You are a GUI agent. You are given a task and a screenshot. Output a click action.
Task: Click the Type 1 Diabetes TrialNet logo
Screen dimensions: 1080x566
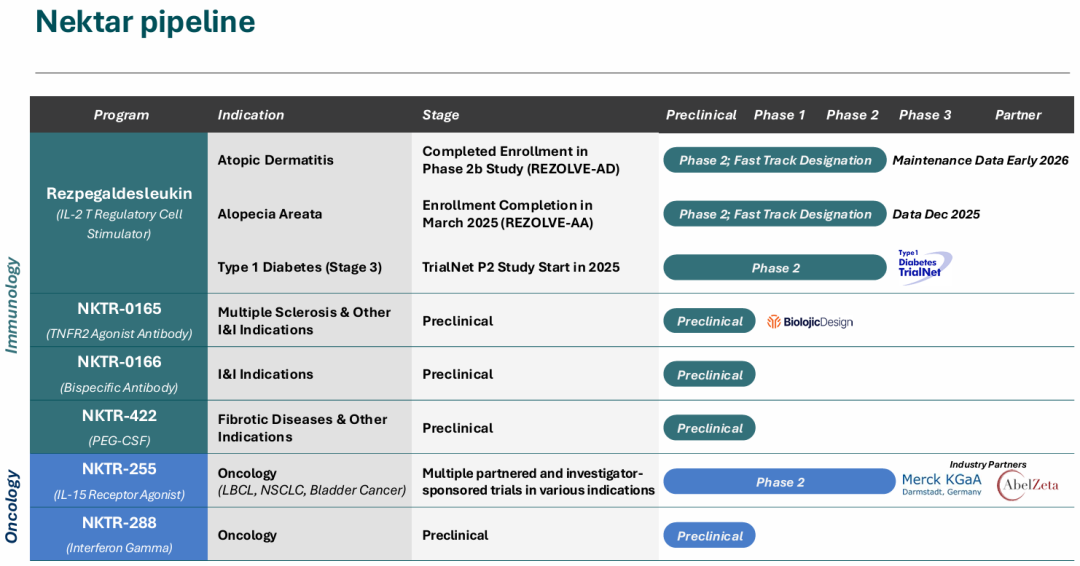(924, 266)
